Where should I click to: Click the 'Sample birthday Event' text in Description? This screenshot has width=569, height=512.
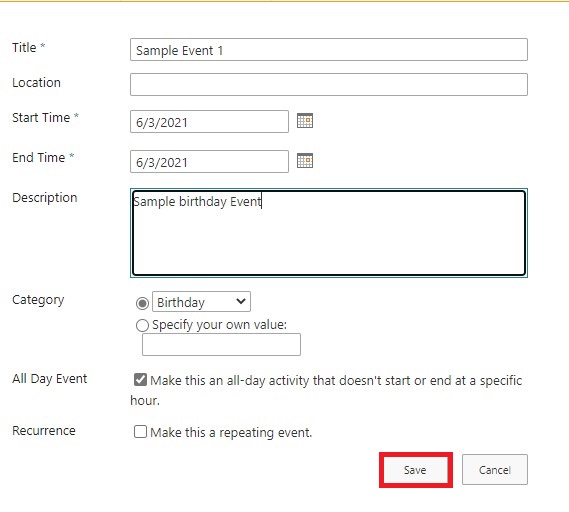point(197,202)
